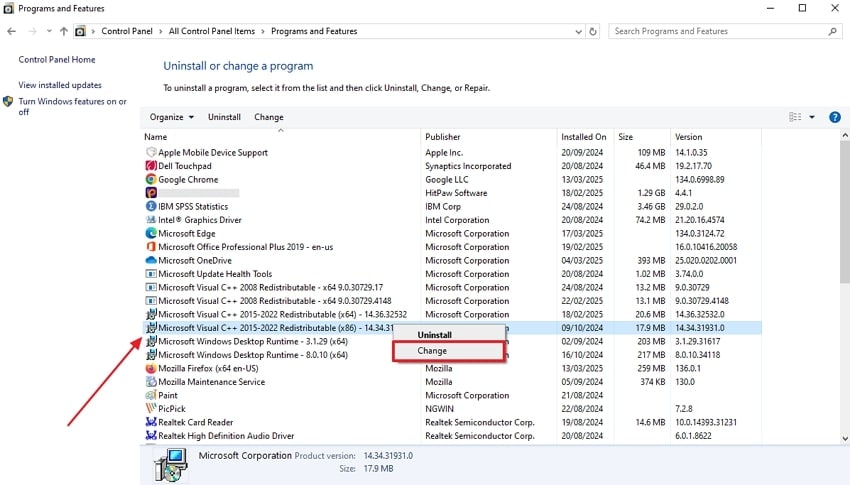Click the Change toolbar button
Screen dimensions: 850x485
[x=269, y=117]
